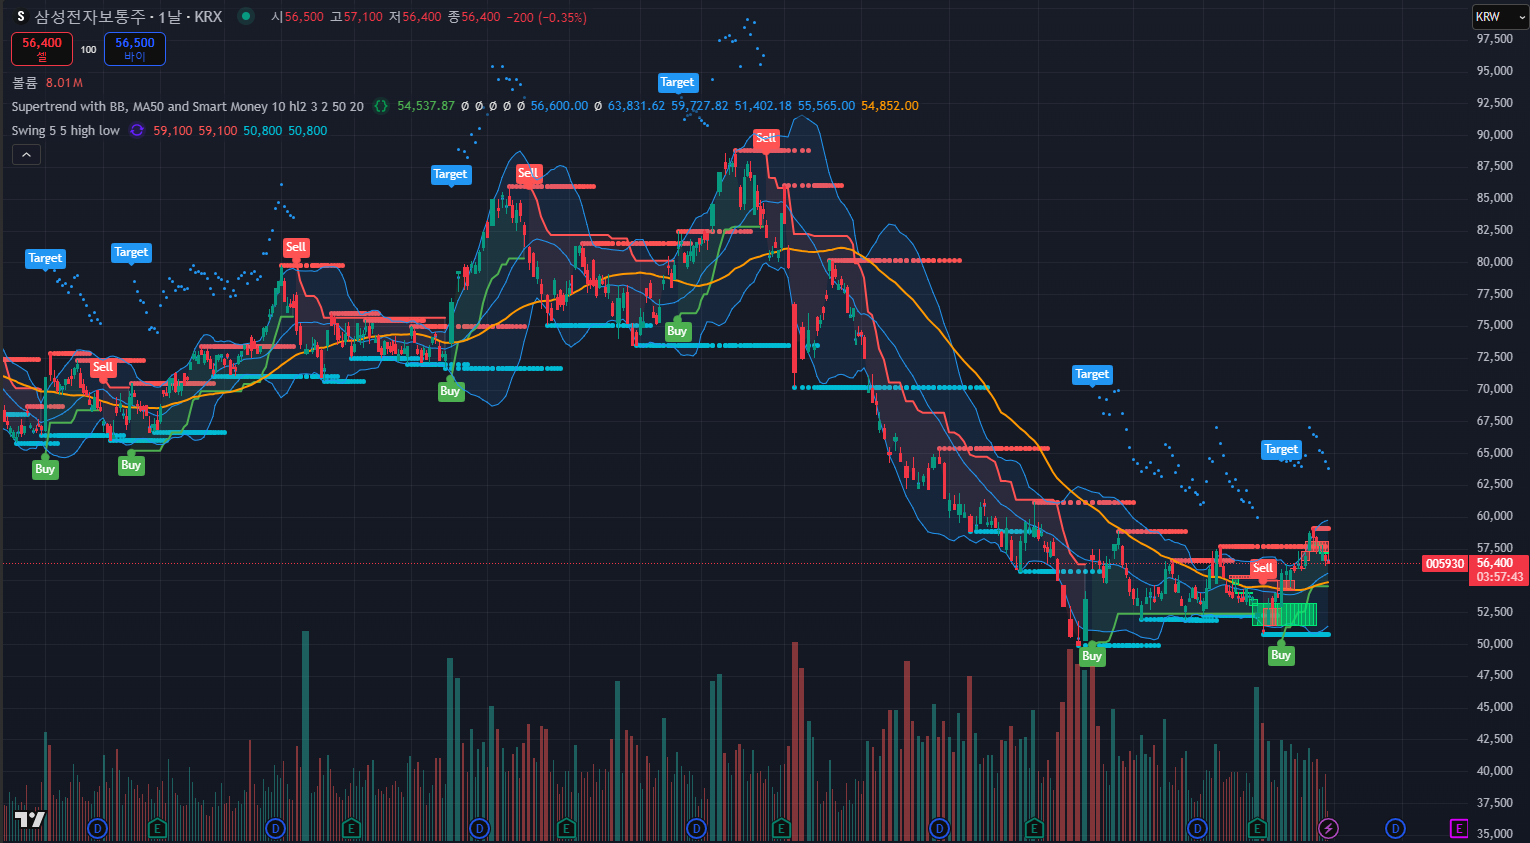Click the 70,000 price scale label
This screenshot has height=843, width=1530.
coord(1495,389)
